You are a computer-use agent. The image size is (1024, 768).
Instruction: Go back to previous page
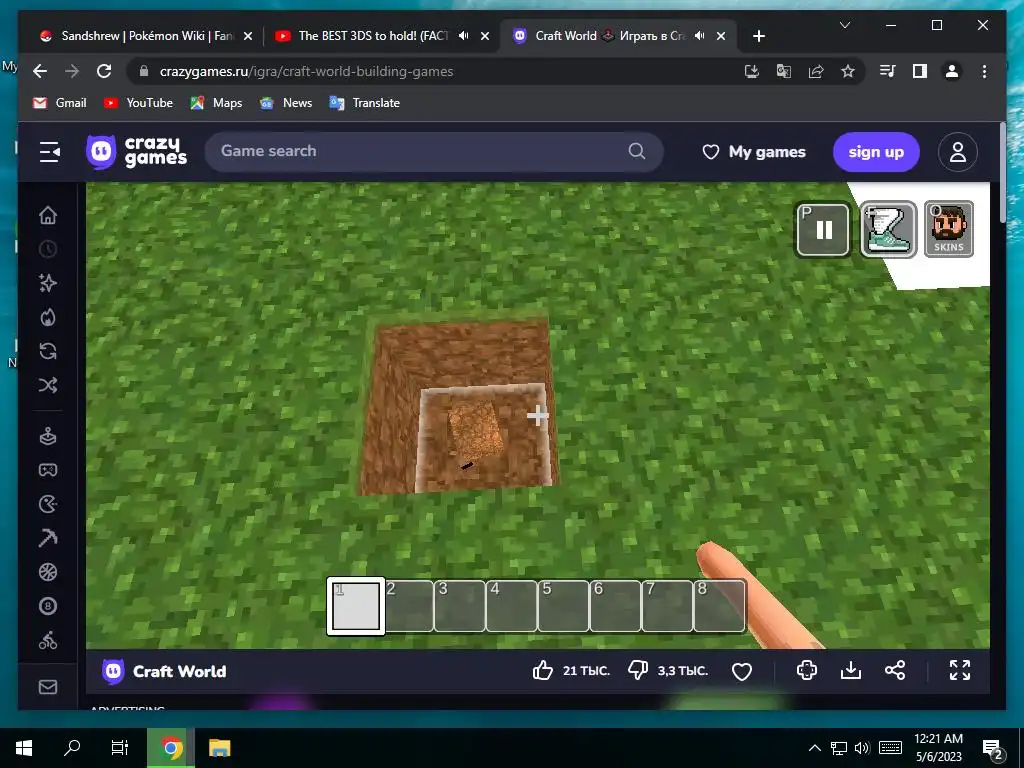click(40, 71)
